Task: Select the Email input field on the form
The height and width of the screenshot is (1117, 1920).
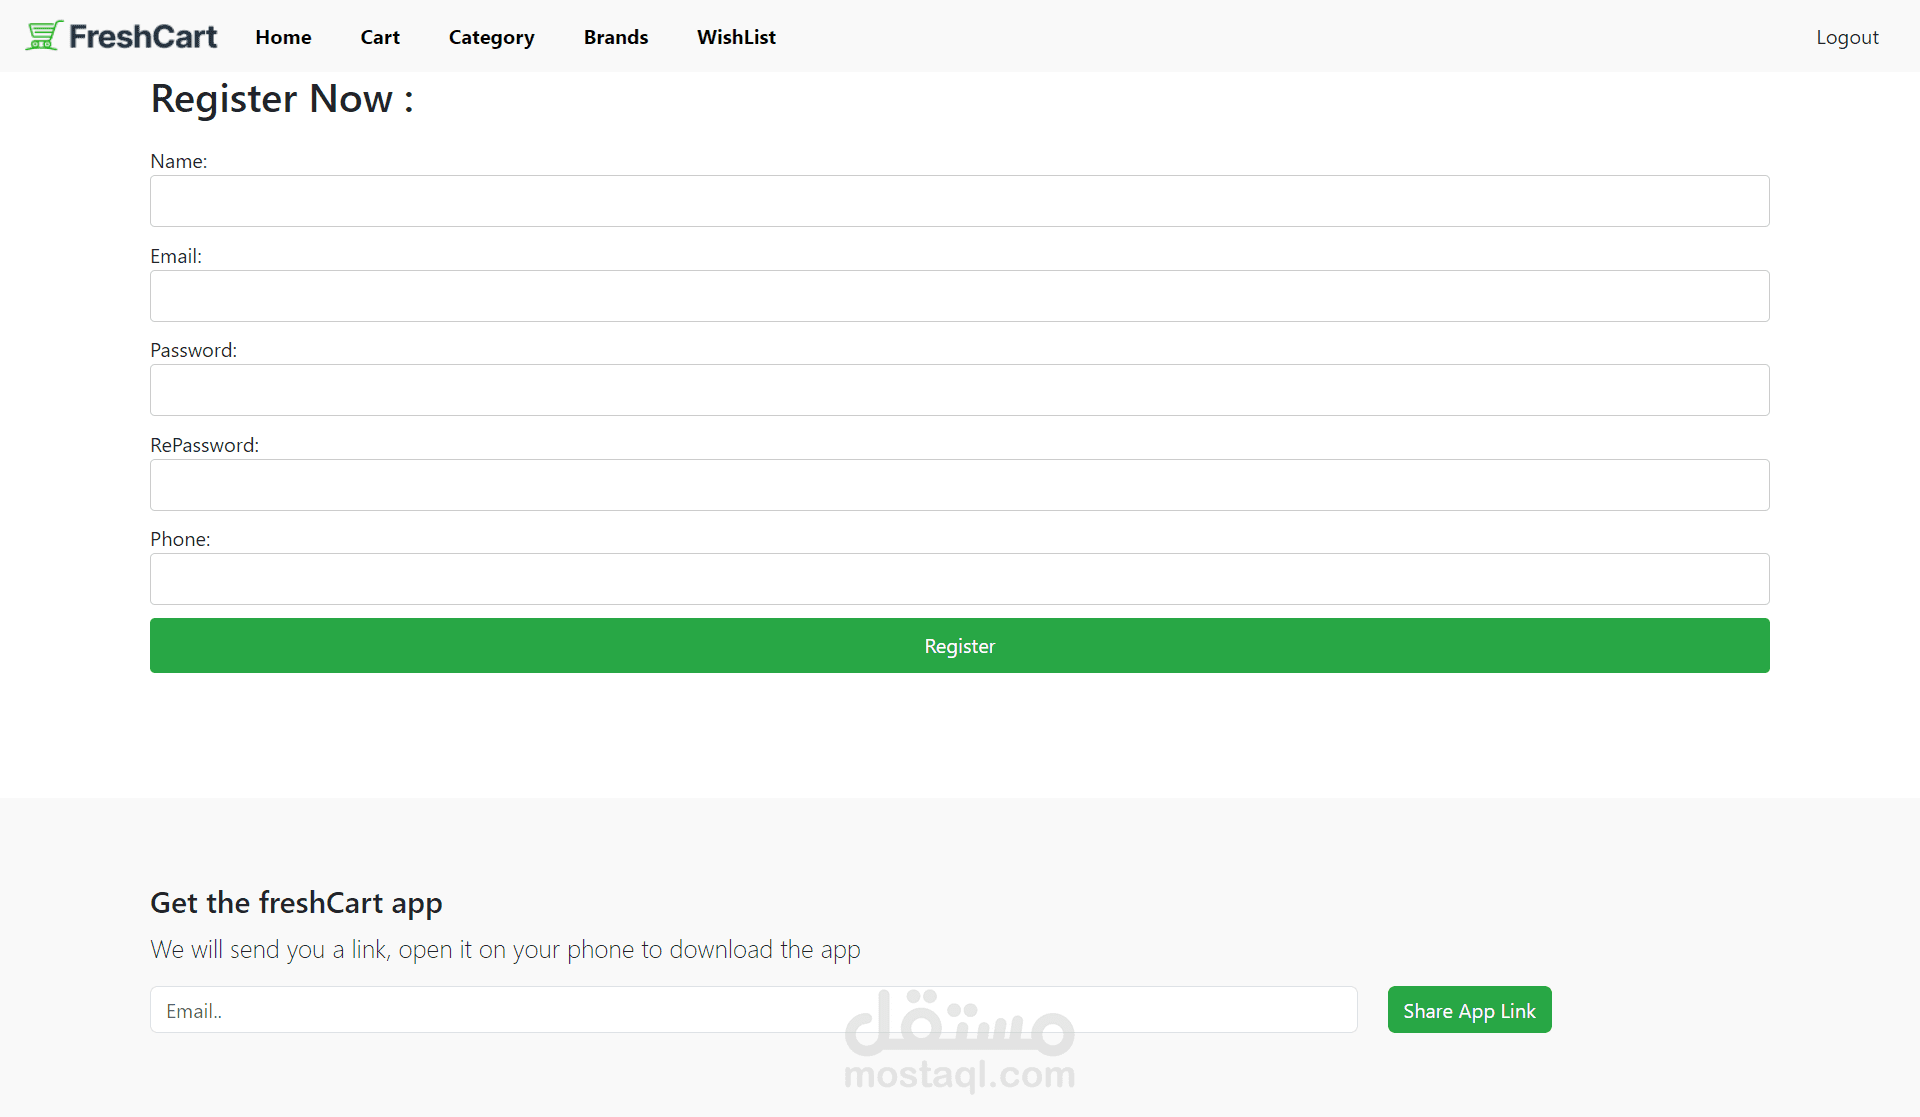Action: [959, 295]
